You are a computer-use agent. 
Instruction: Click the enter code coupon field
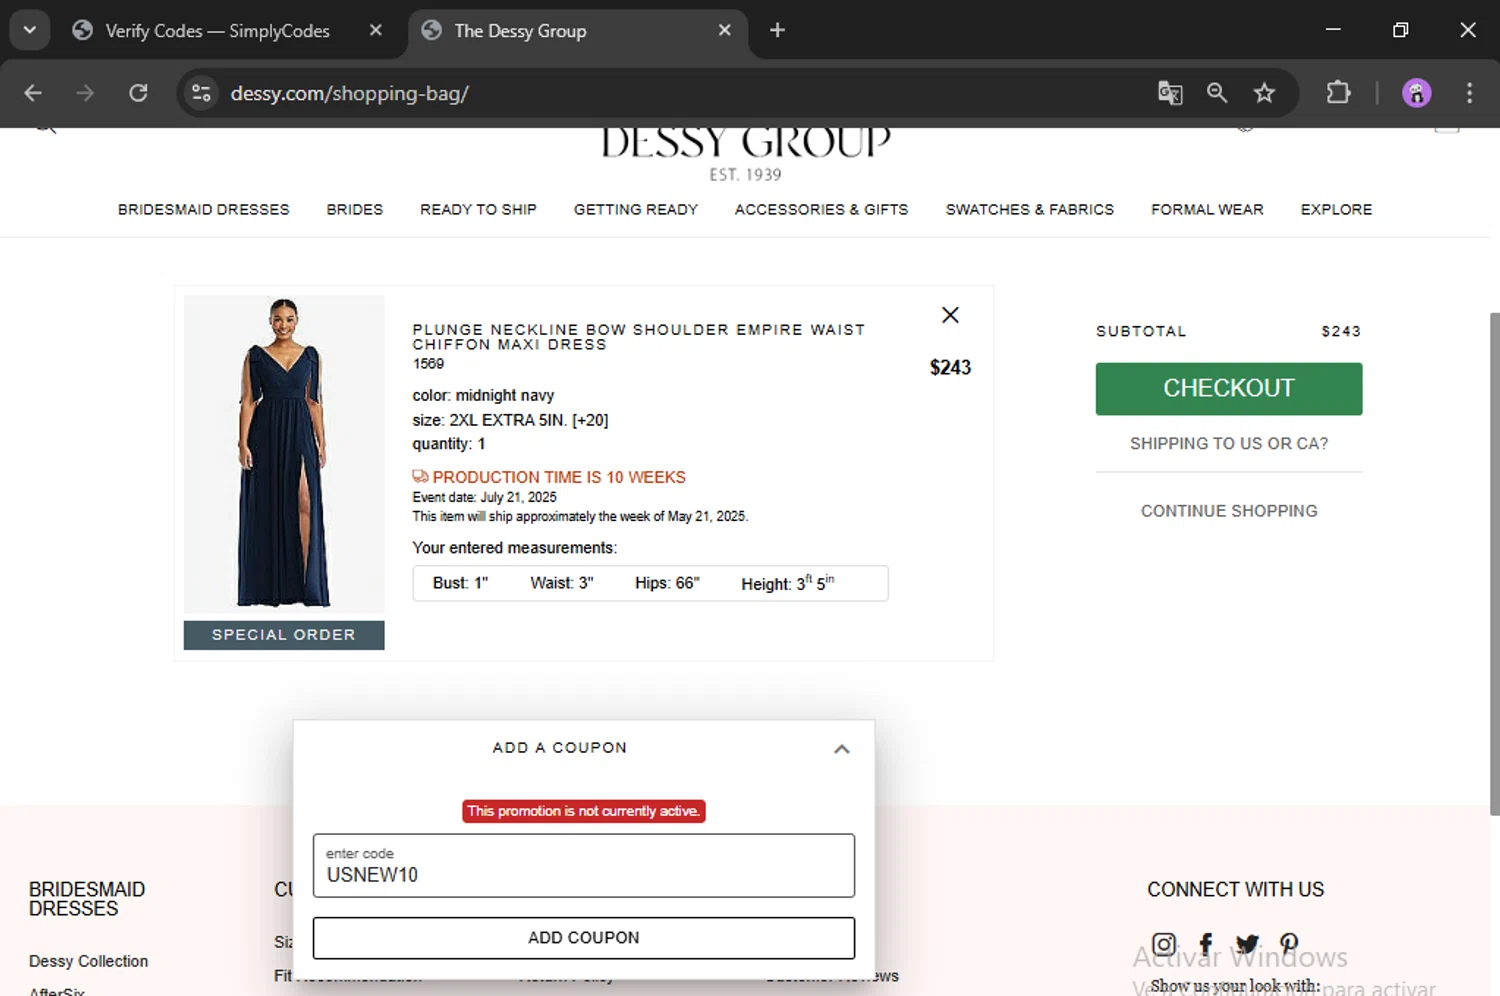coord(584,865)
